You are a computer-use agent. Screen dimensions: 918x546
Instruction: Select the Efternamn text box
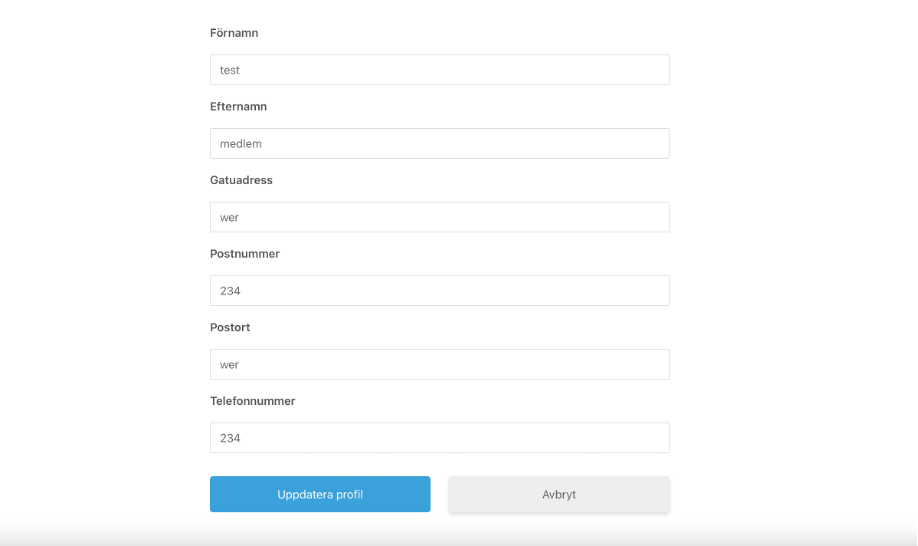(x=440, y=143)
